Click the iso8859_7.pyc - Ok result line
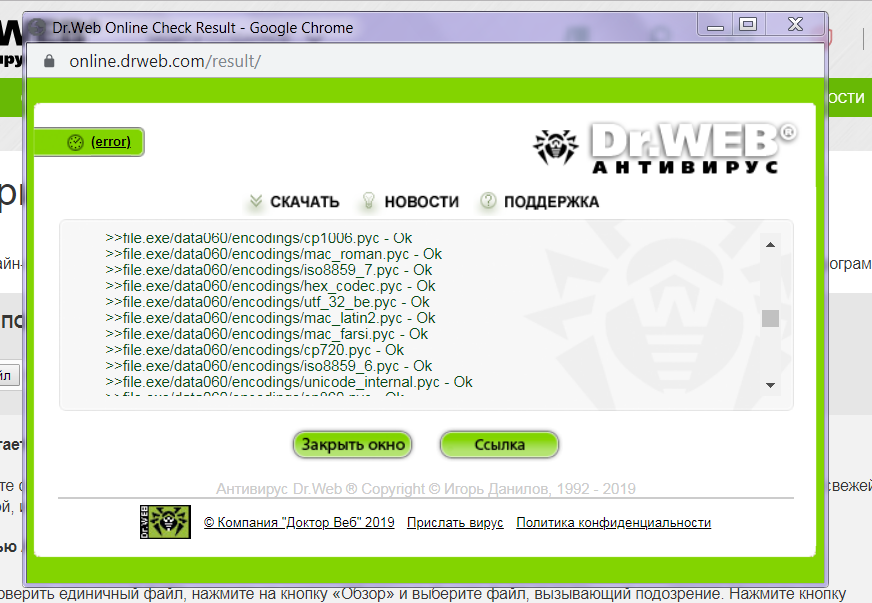The height and width of the screenshot is (603, 872). pyautogui.click(x=269, y=270)
